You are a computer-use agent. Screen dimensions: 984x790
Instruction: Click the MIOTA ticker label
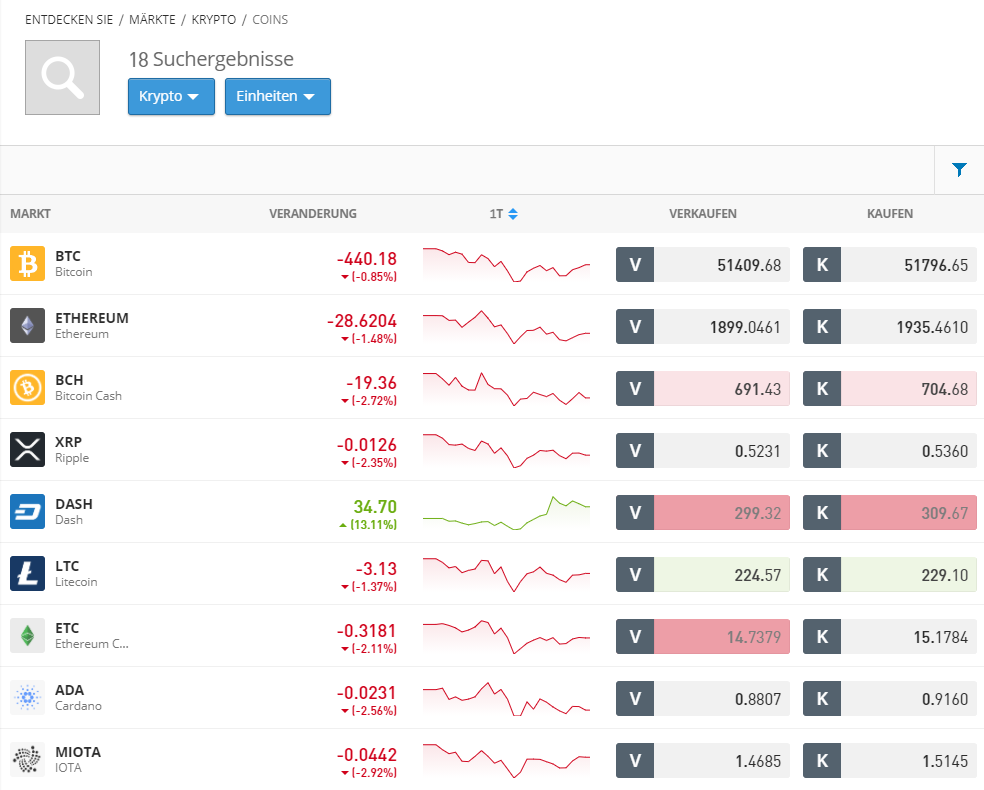[78, 752]
